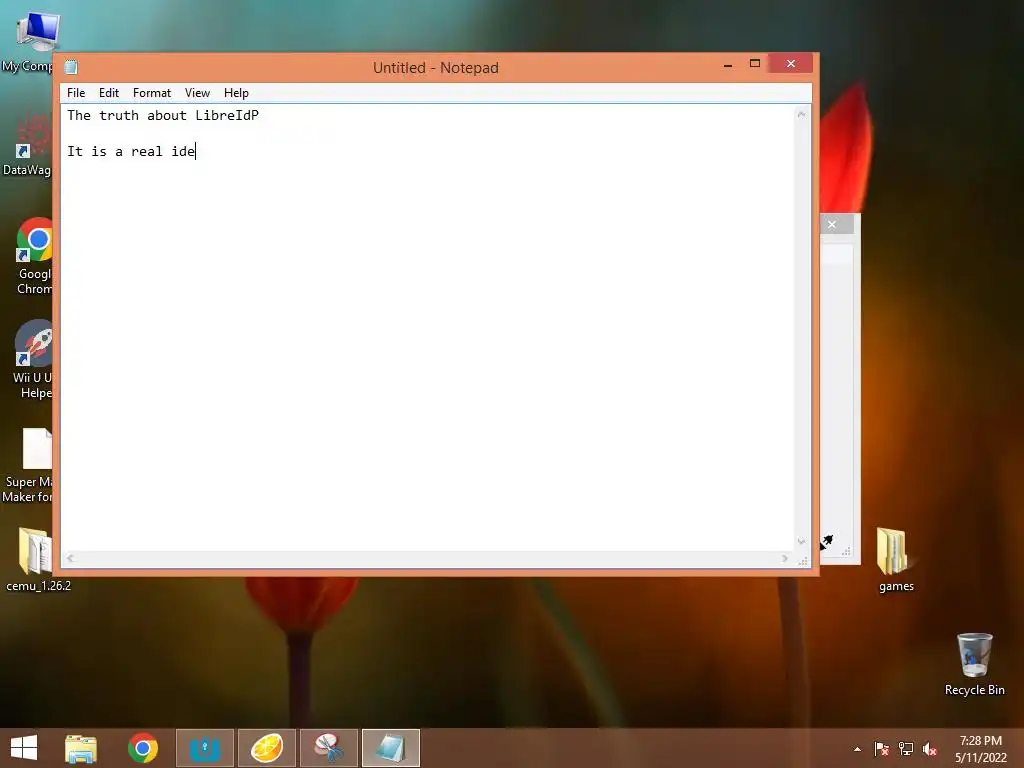Image resolution: width=1024 pixels, height=768 pixels.
Task: Click the muted volume tray icon
Action: pyautogui.click(x=930, y=749)
